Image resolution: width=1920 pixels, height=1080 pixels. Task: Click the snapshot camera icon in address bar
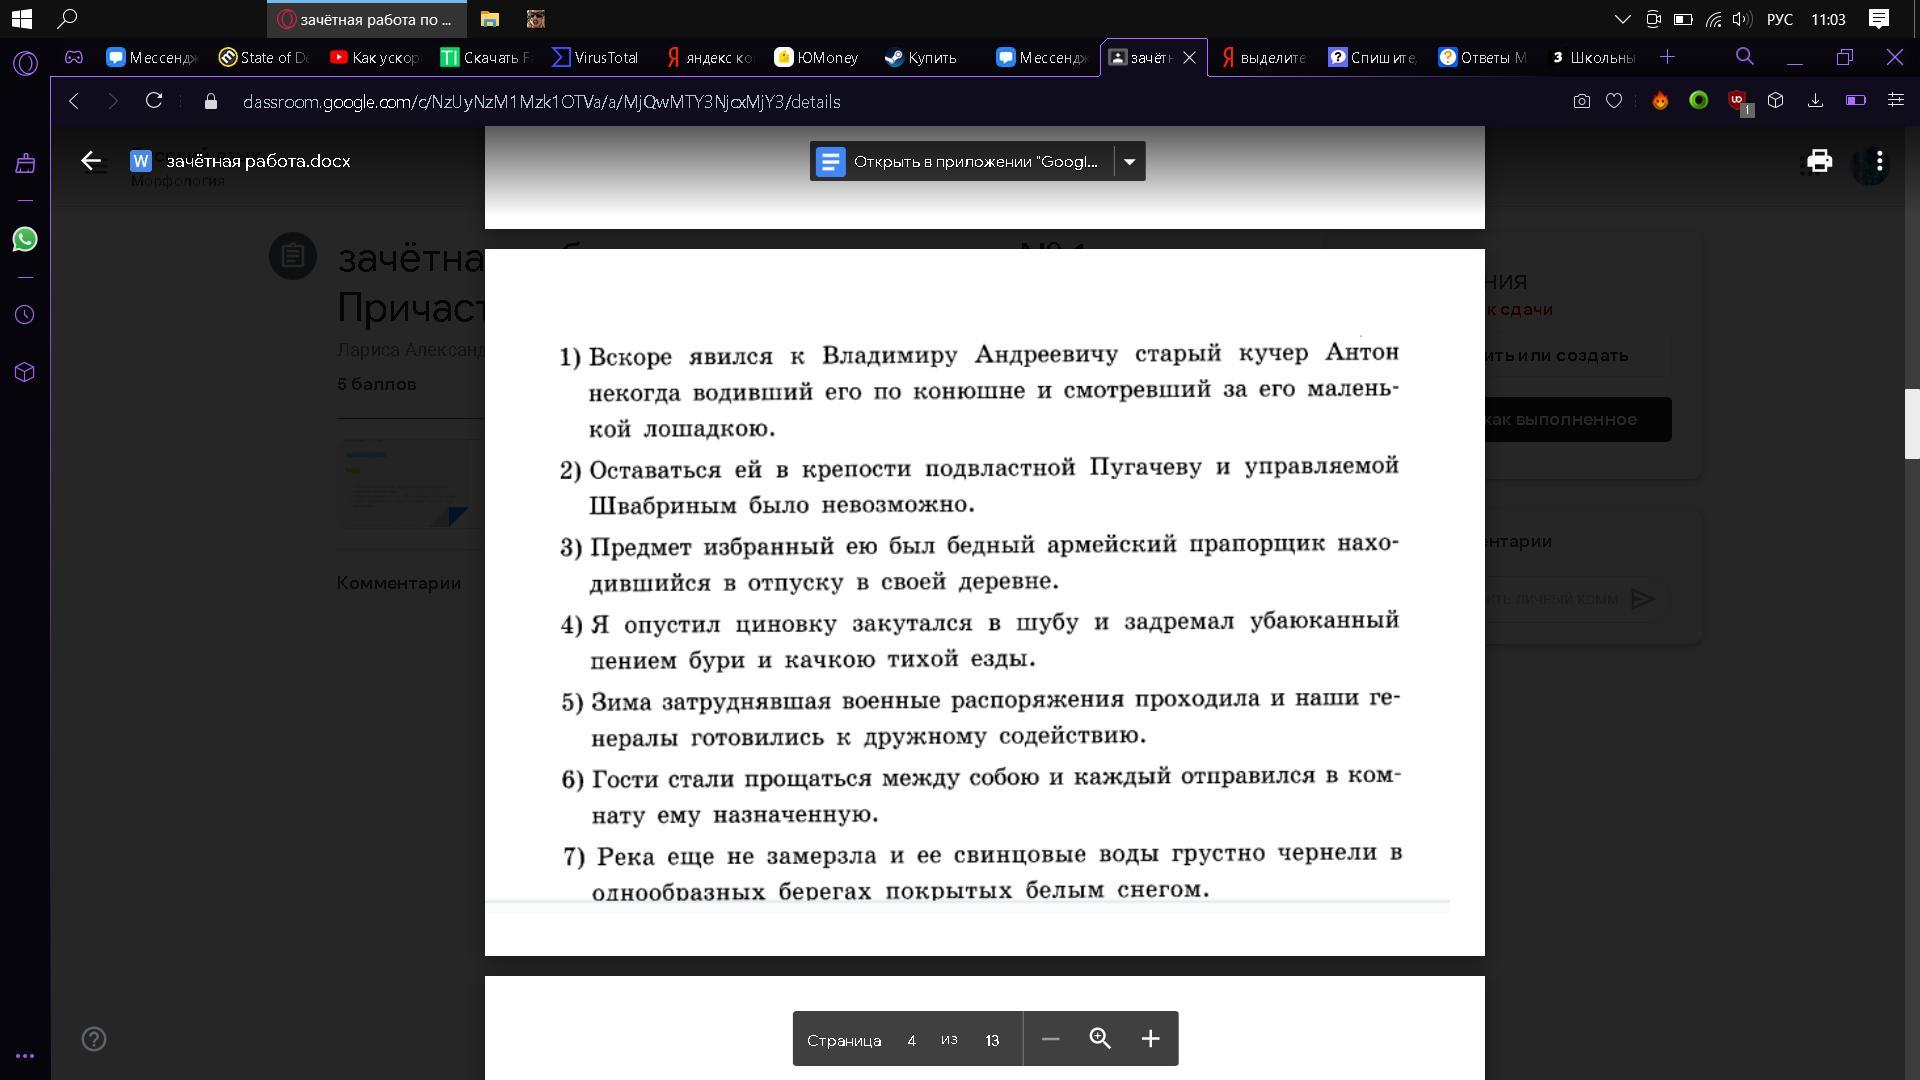click(x=1581, y=101)
